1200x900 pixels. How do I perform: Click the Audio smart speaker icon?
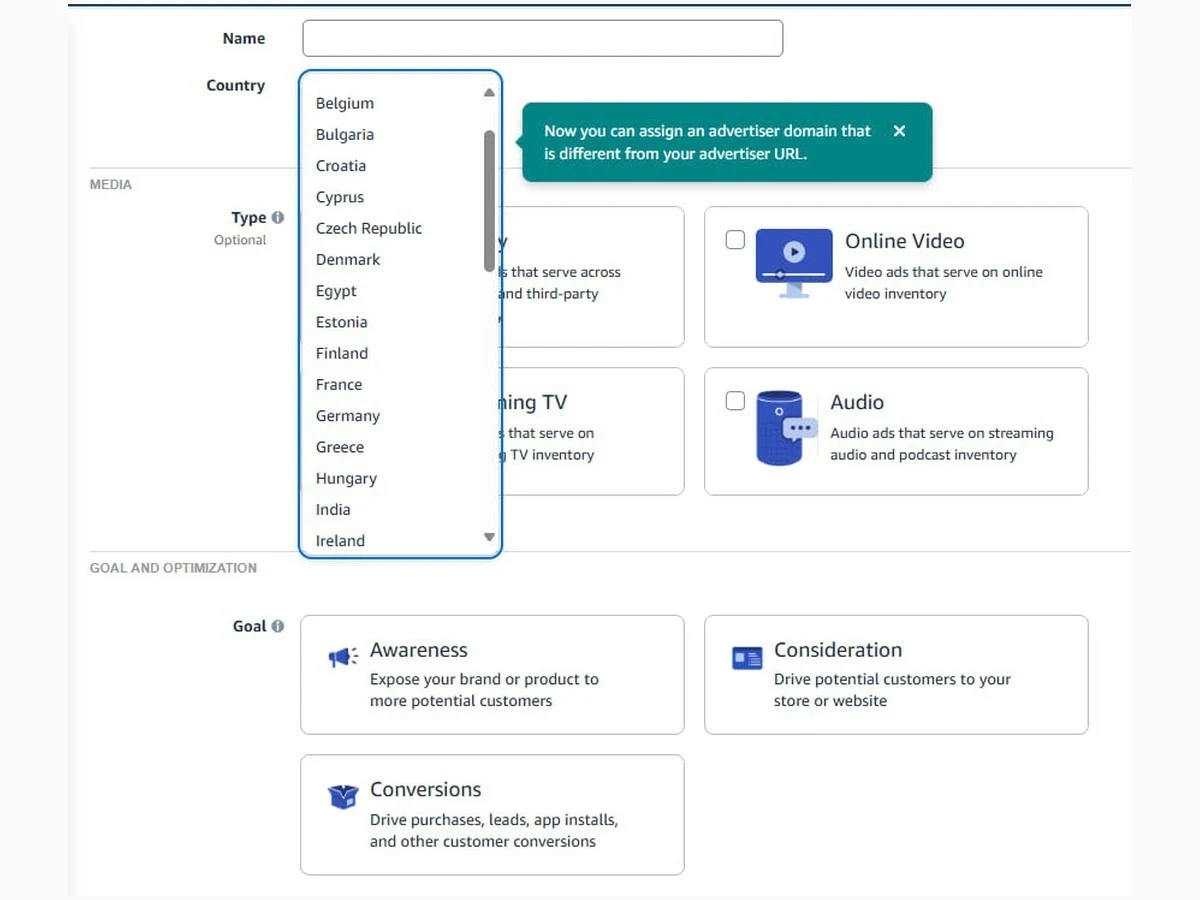[x=786, y=428]
